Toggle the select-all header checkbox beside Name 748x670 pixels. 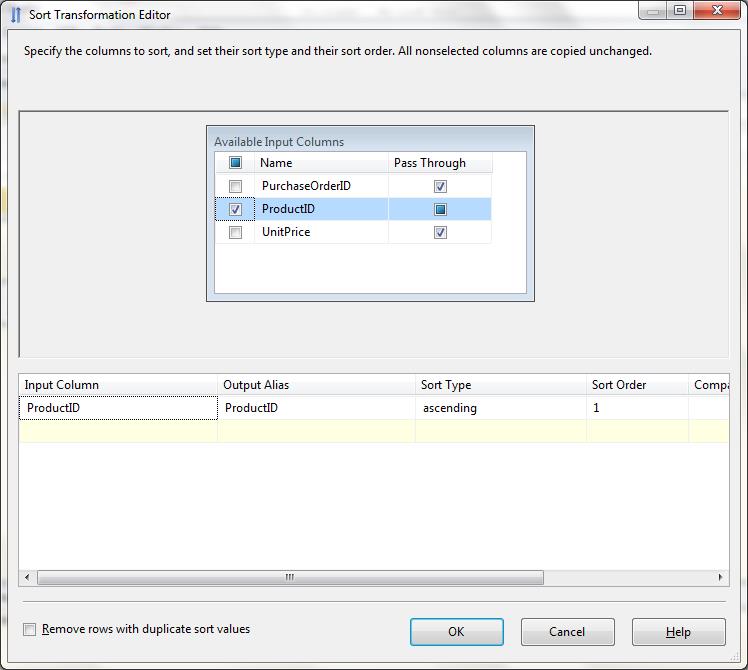[236, 163]
